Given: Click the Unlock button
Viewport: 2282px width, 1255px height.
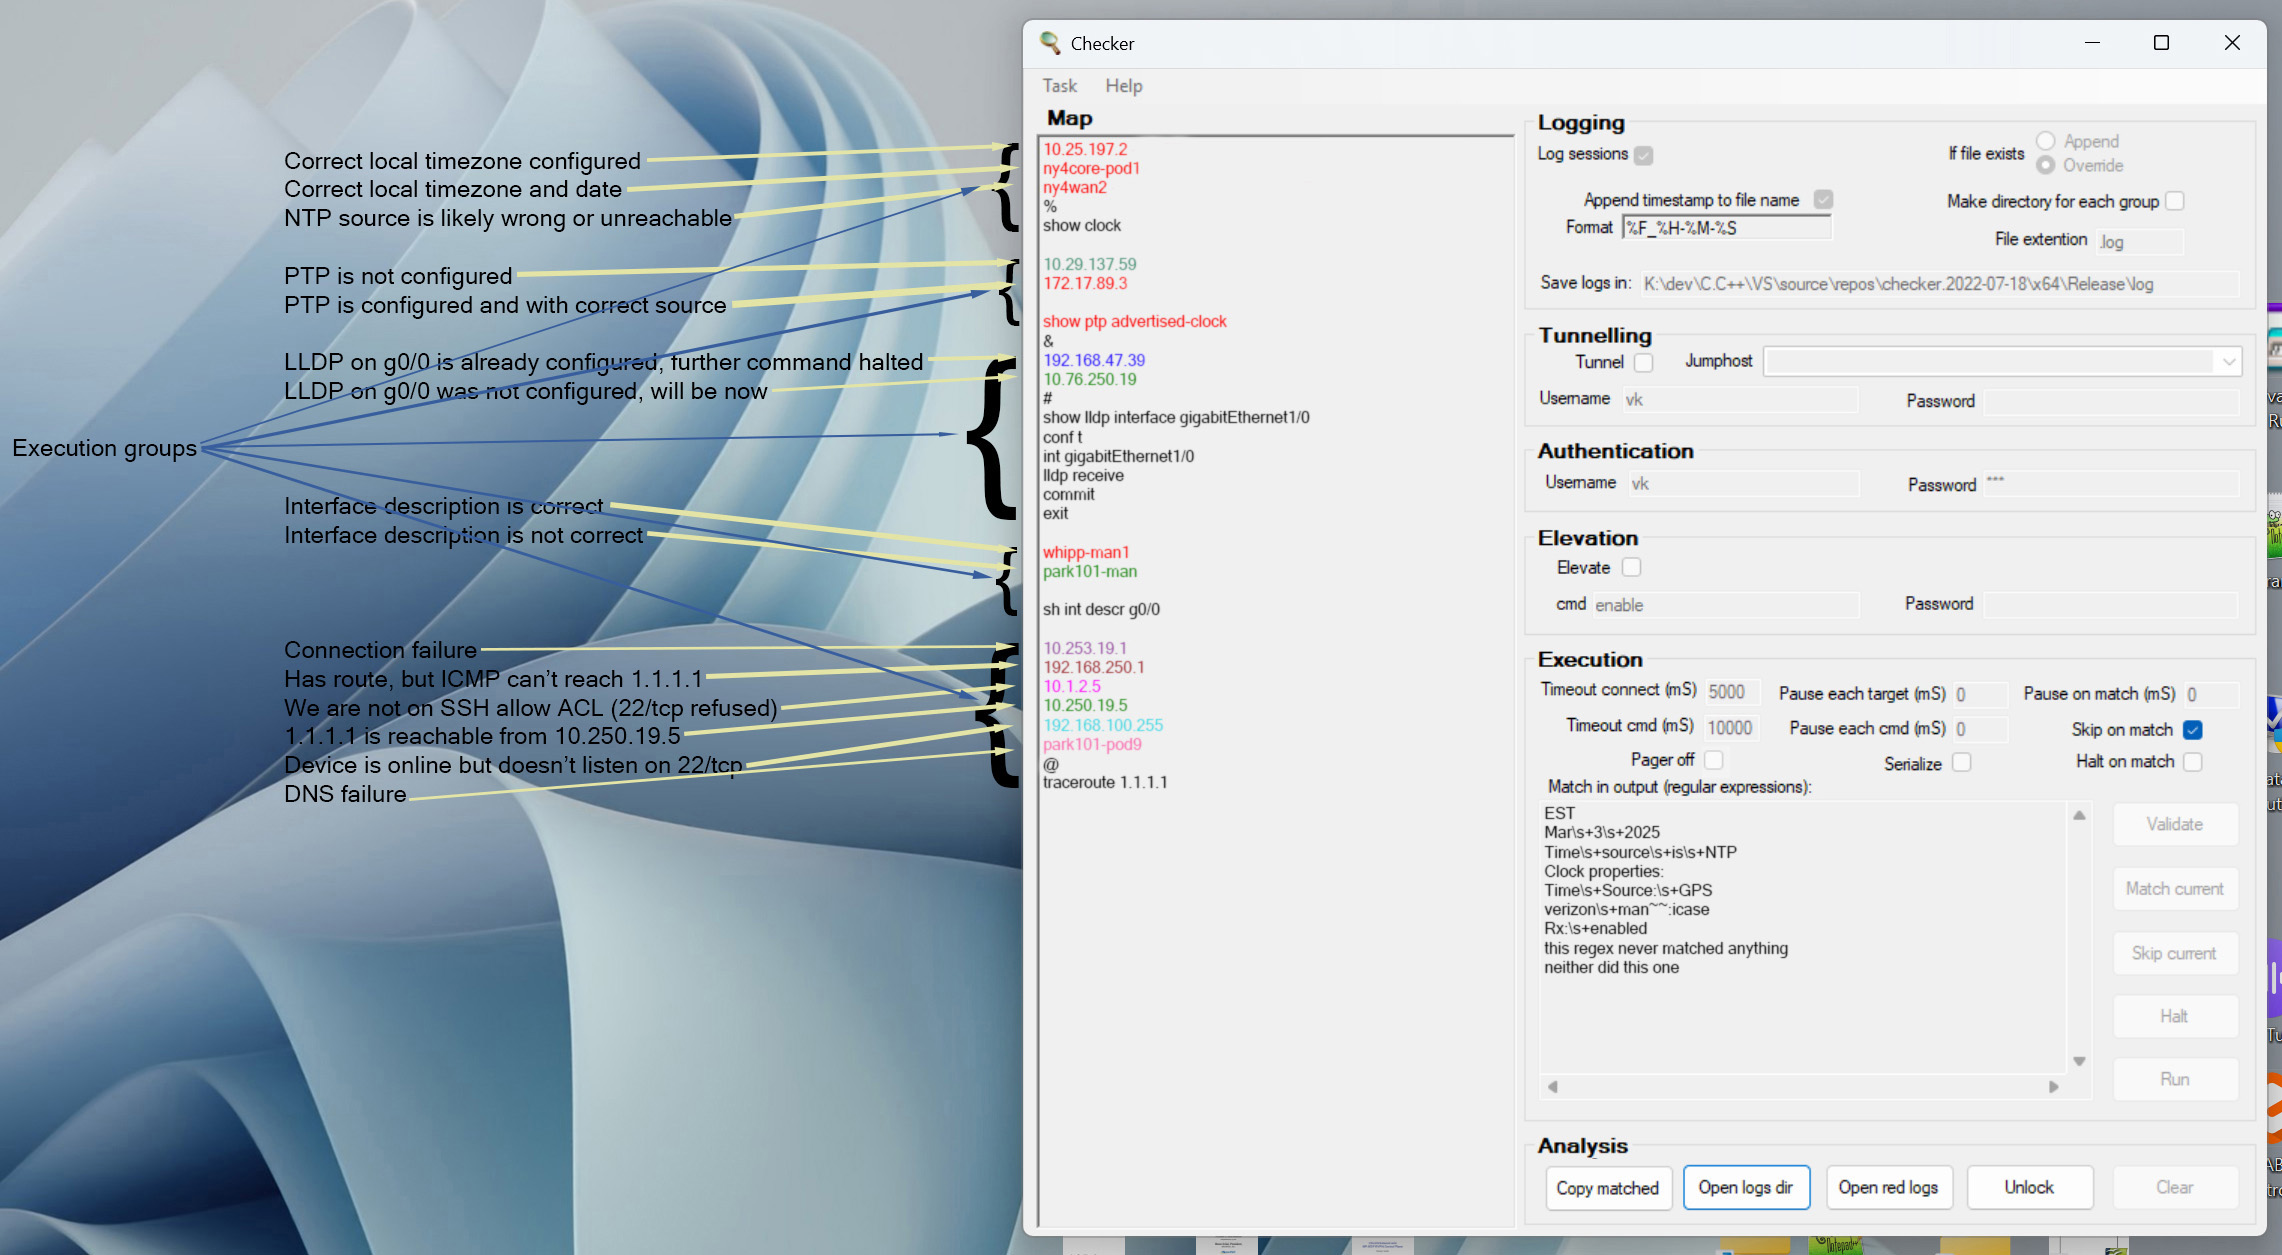Looking at the screenshot, I should 2029,1187.
